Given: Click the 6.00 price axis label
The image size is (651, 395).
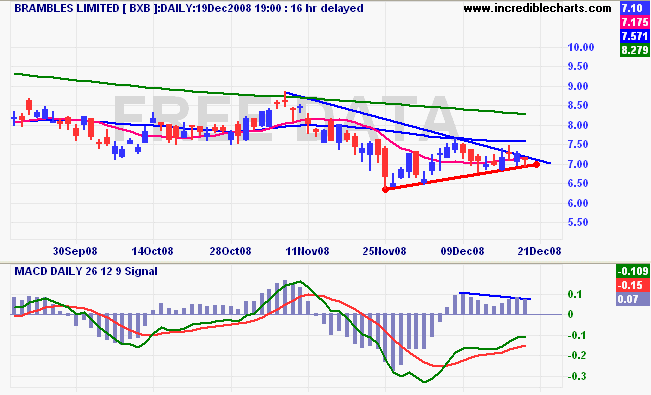Looking at the screenshot, I should [x=578, y=203].
